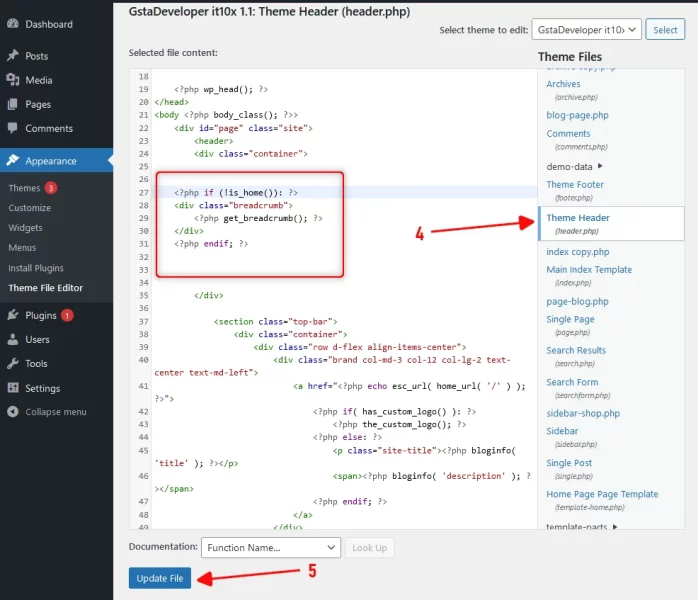Image resolution: width=698 pixels, height=600 pixels.
Task: Expand the demo-data folder arrow
Action: coord(600,166)
